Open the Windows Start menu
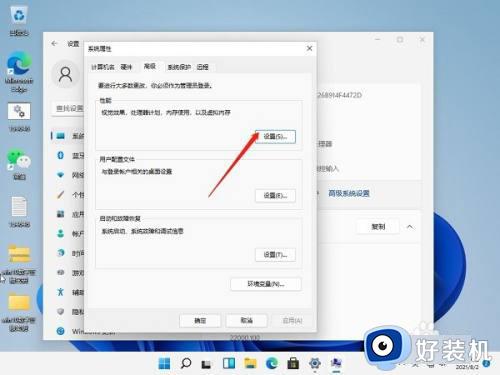The width and height of the screenshot is (500, 375). click(x=164, y=363)
